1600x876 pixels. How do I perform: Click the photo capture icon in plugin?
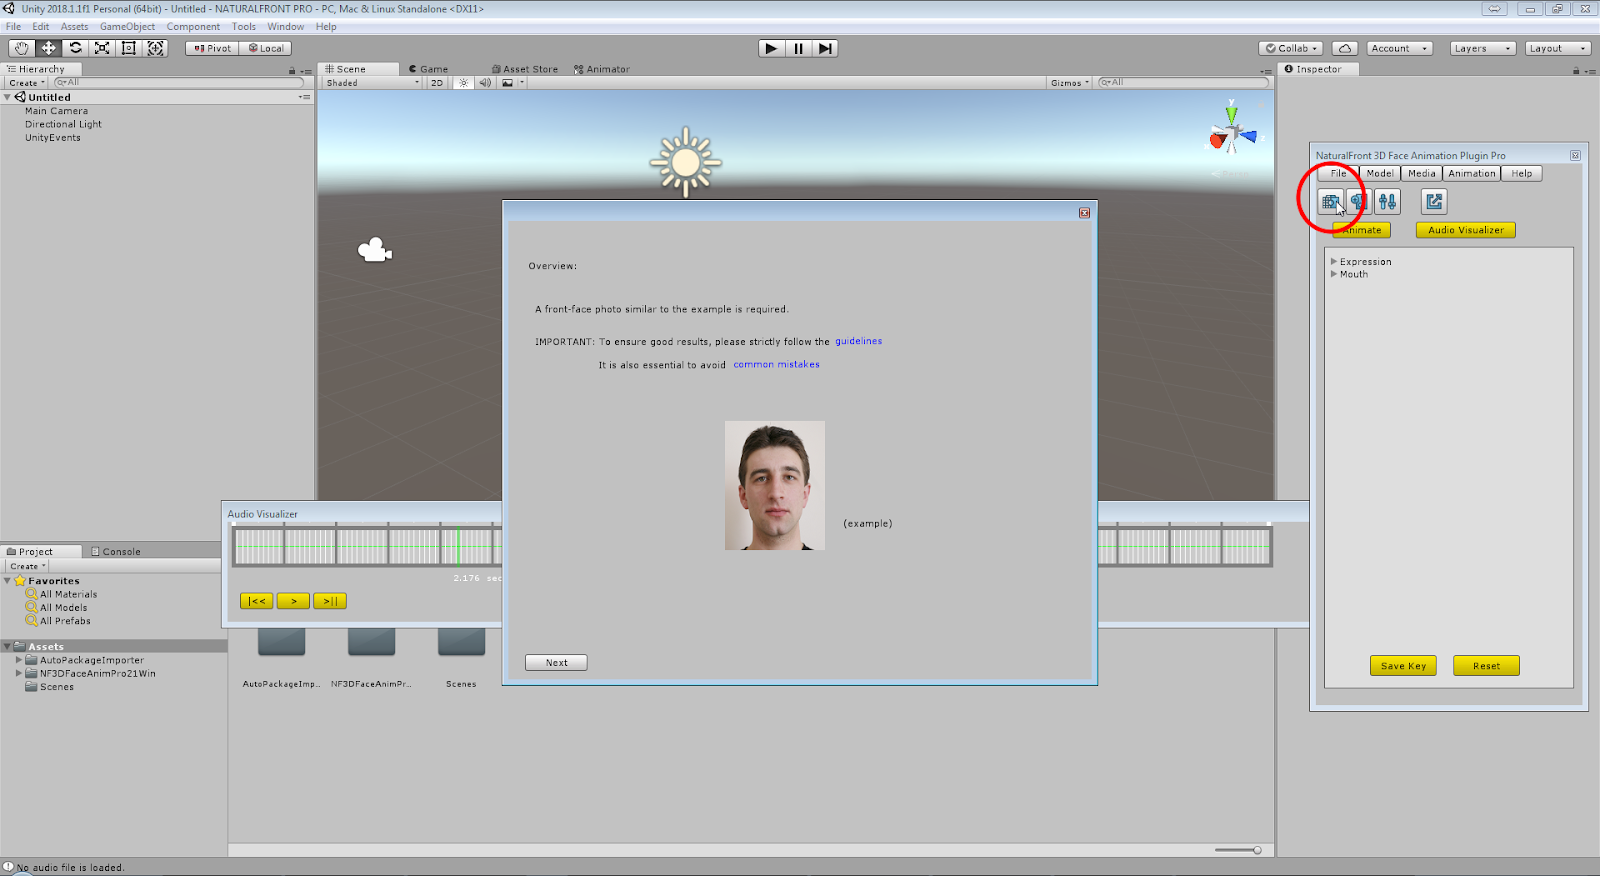tap(1331, 202)
